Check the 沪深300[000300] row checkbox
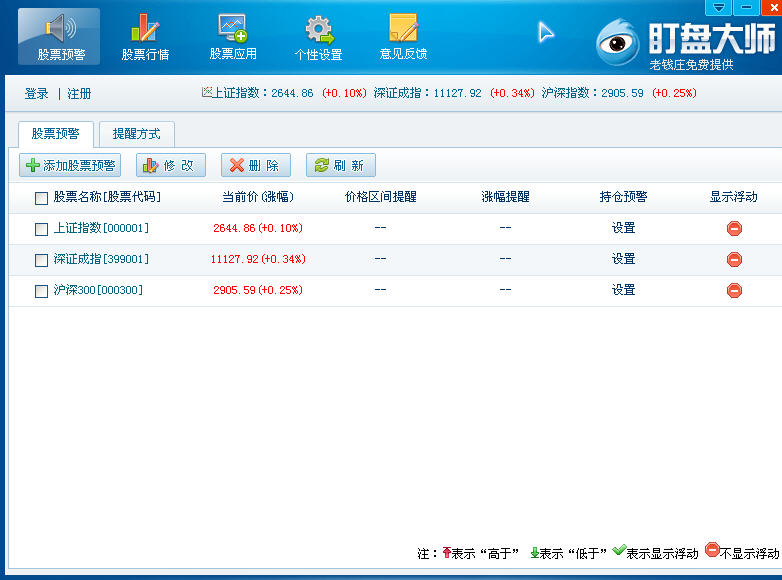The image size is (782, 580). 41,291
